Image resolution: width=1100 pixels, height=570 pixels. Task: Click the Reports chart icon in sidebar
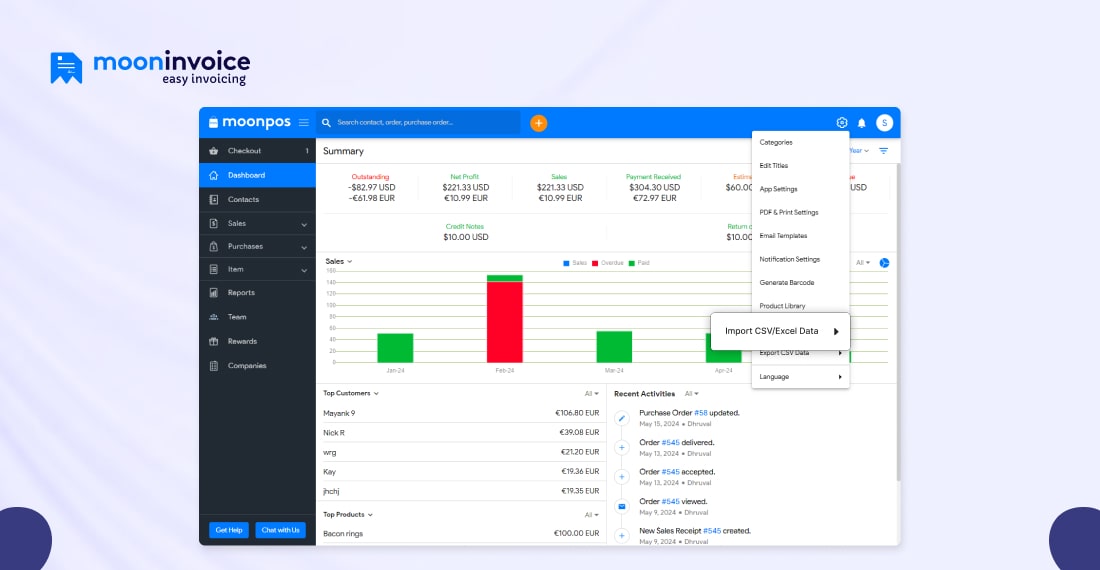click(214, 293)
